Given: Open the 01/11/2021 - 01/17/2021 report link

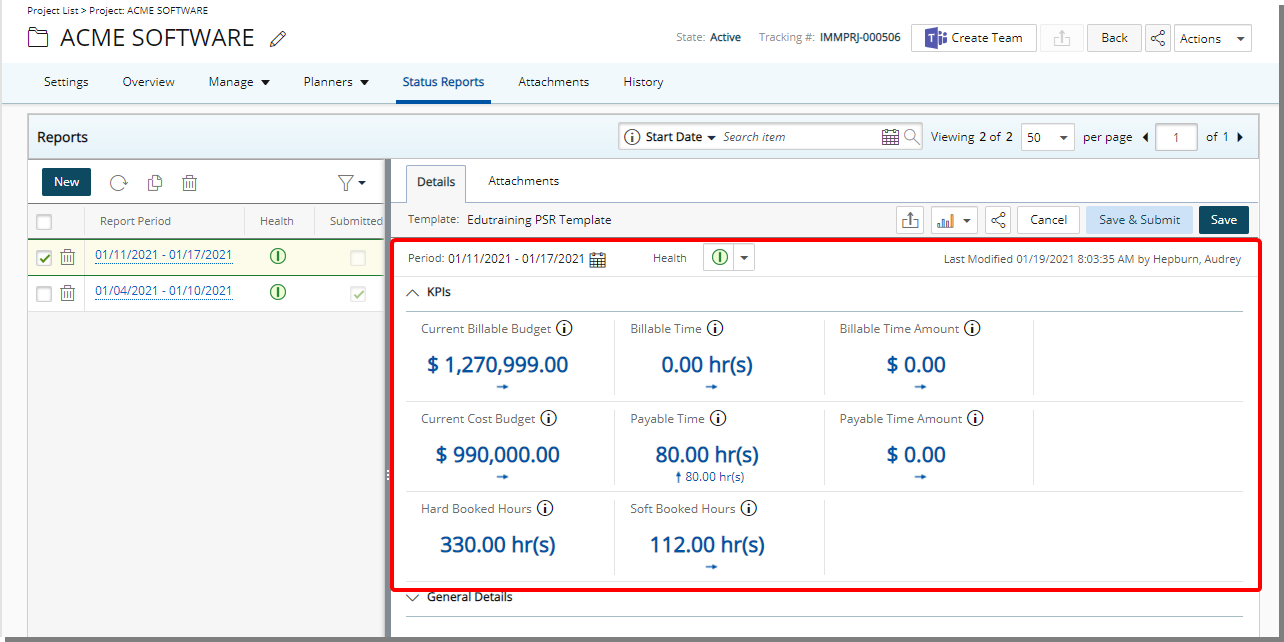Looking at the screenshot, I should pyautogui.click(x=164, y=256).
